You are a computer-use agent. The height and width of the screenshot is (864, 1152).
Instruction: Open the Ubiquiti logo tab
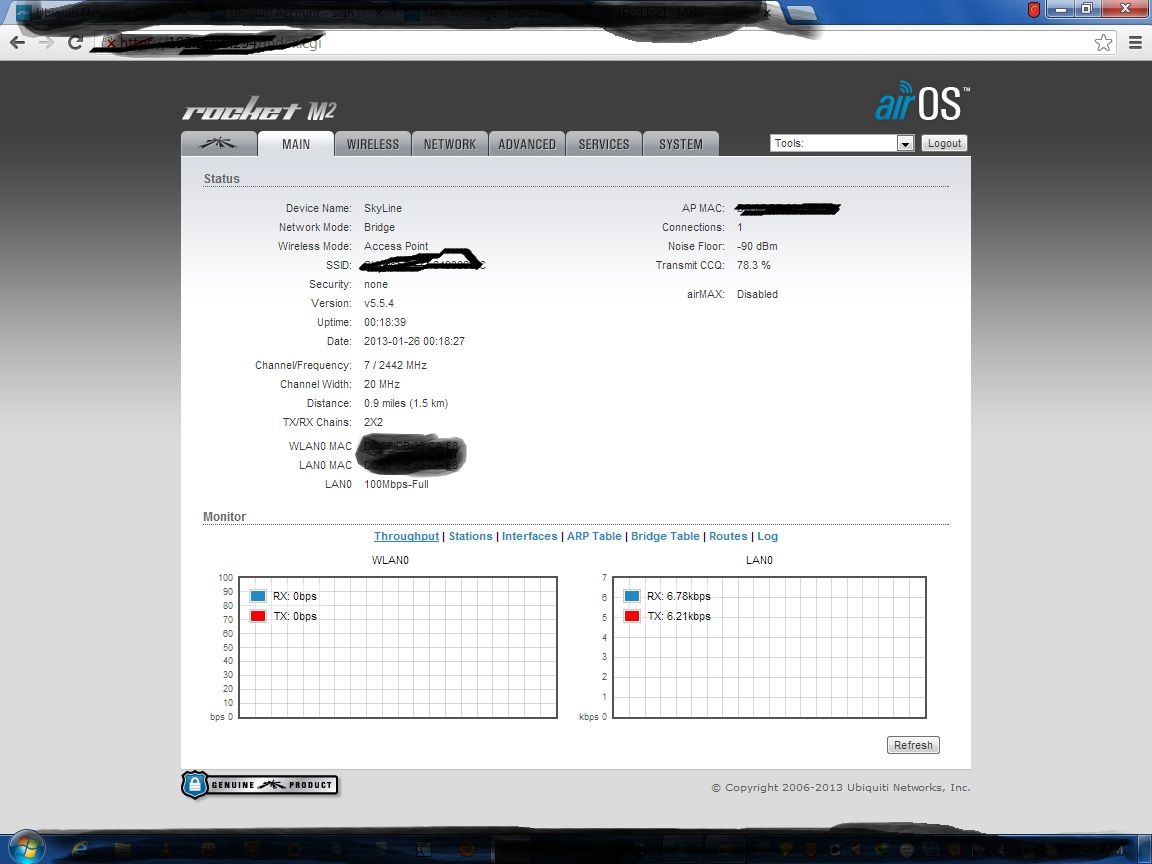219,144
